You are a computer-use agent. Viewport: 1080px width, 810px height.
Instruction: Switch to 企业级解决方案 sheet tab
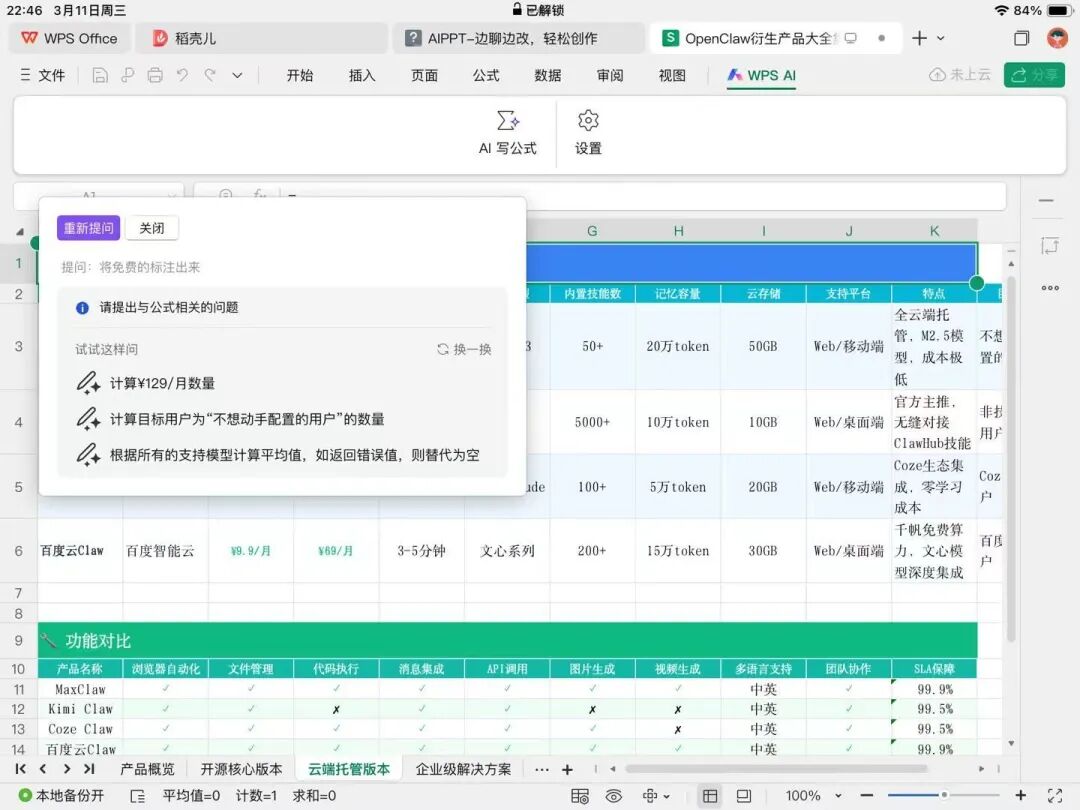(x=463, y=769)
